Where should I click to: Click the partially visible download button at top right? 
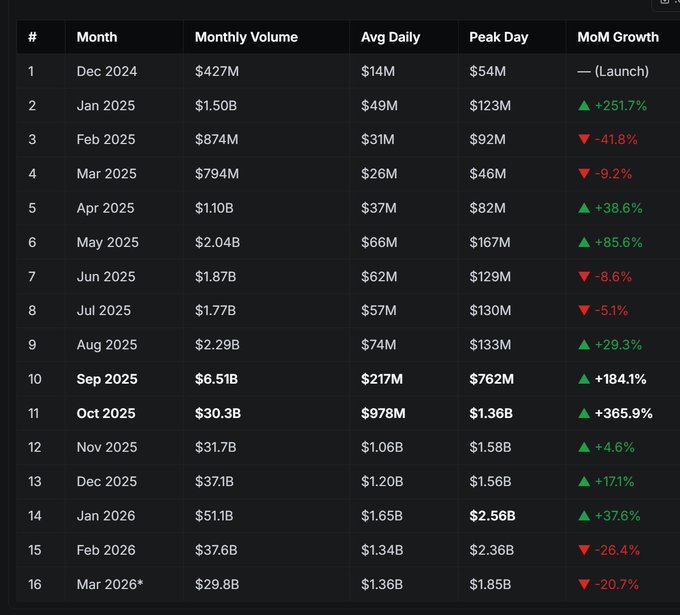667,3
